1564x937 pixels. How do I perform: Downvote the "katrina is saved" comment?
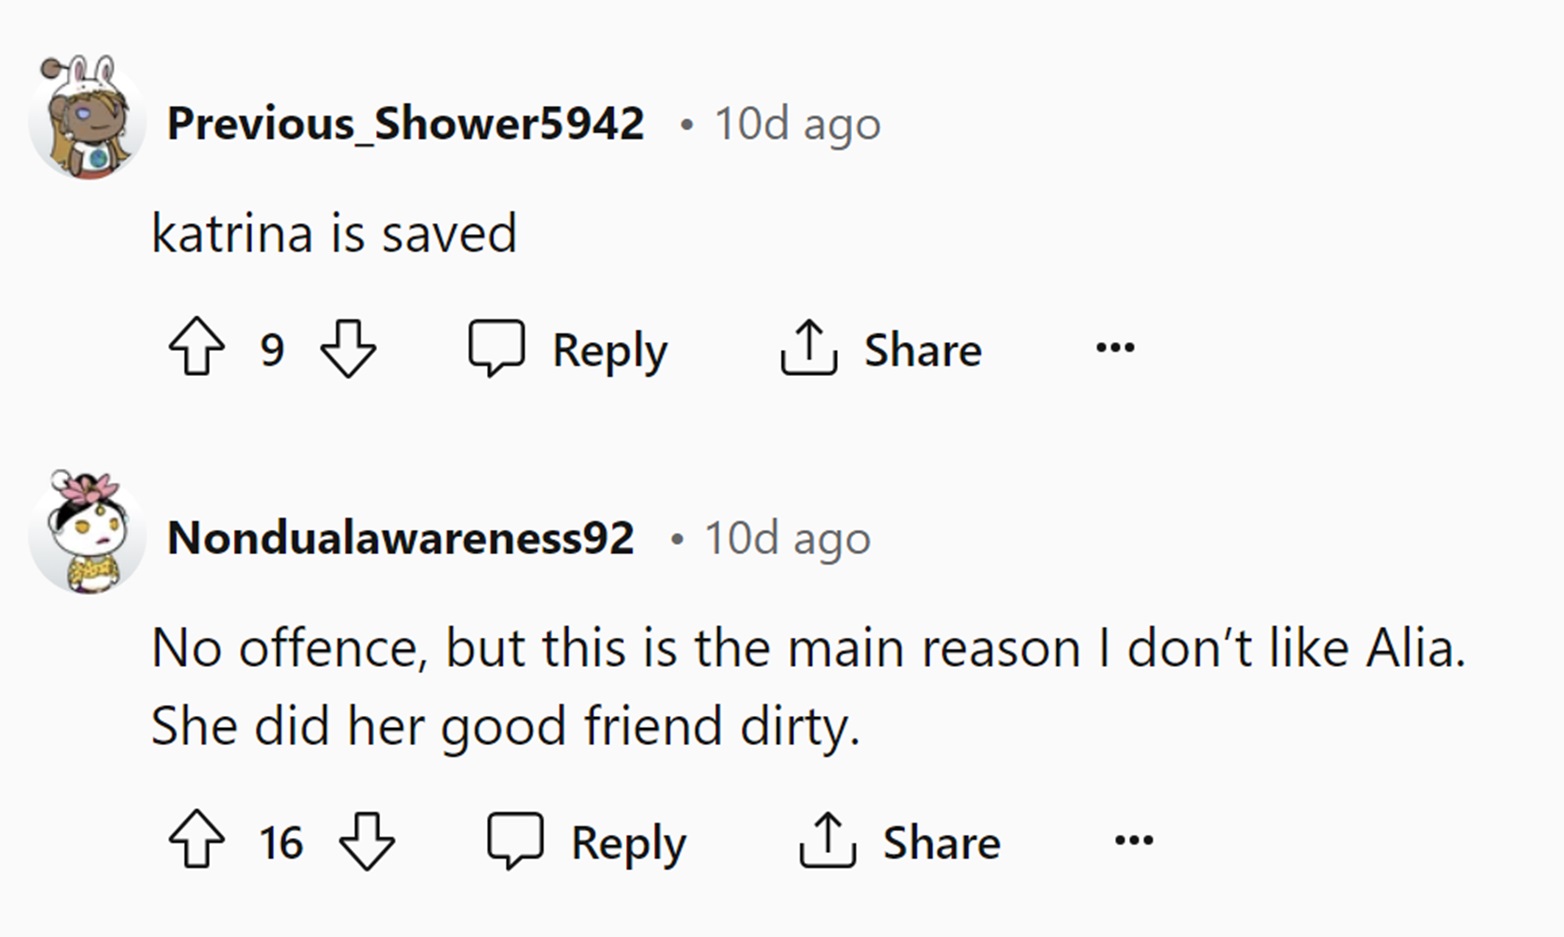click(348, 347)
